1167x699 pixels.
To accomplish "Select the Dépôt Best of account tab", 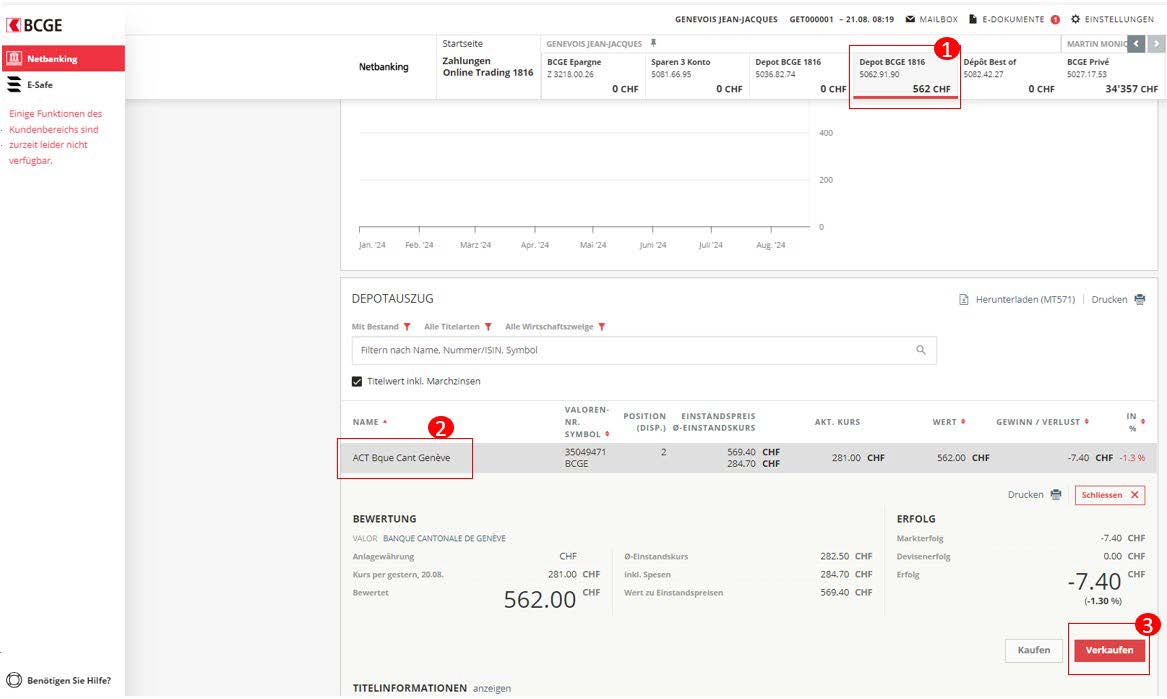I will point(1008,75).
